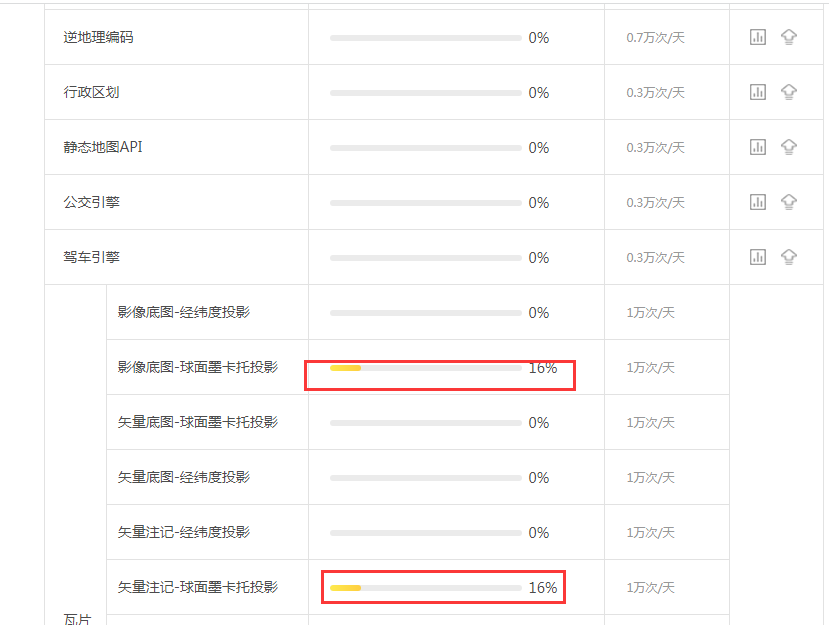This screenshot has height=625, width=829.
Task: Open statistics chart icon for 逆地理编码
Action: (x=758, y=37)
